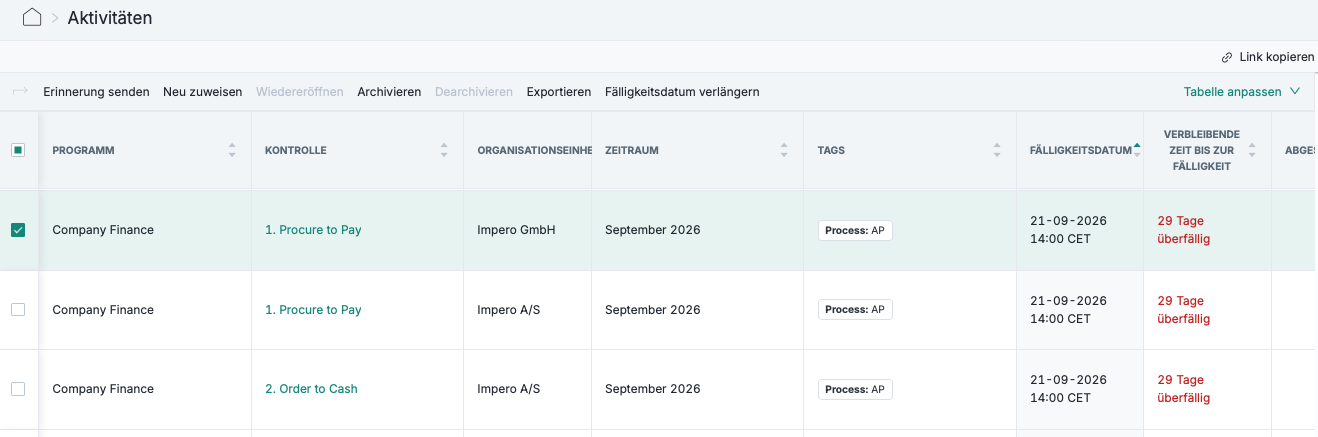1318x437 pixels.
Task: Sort by Programm column arrows
Action: [x=232, y=150]
